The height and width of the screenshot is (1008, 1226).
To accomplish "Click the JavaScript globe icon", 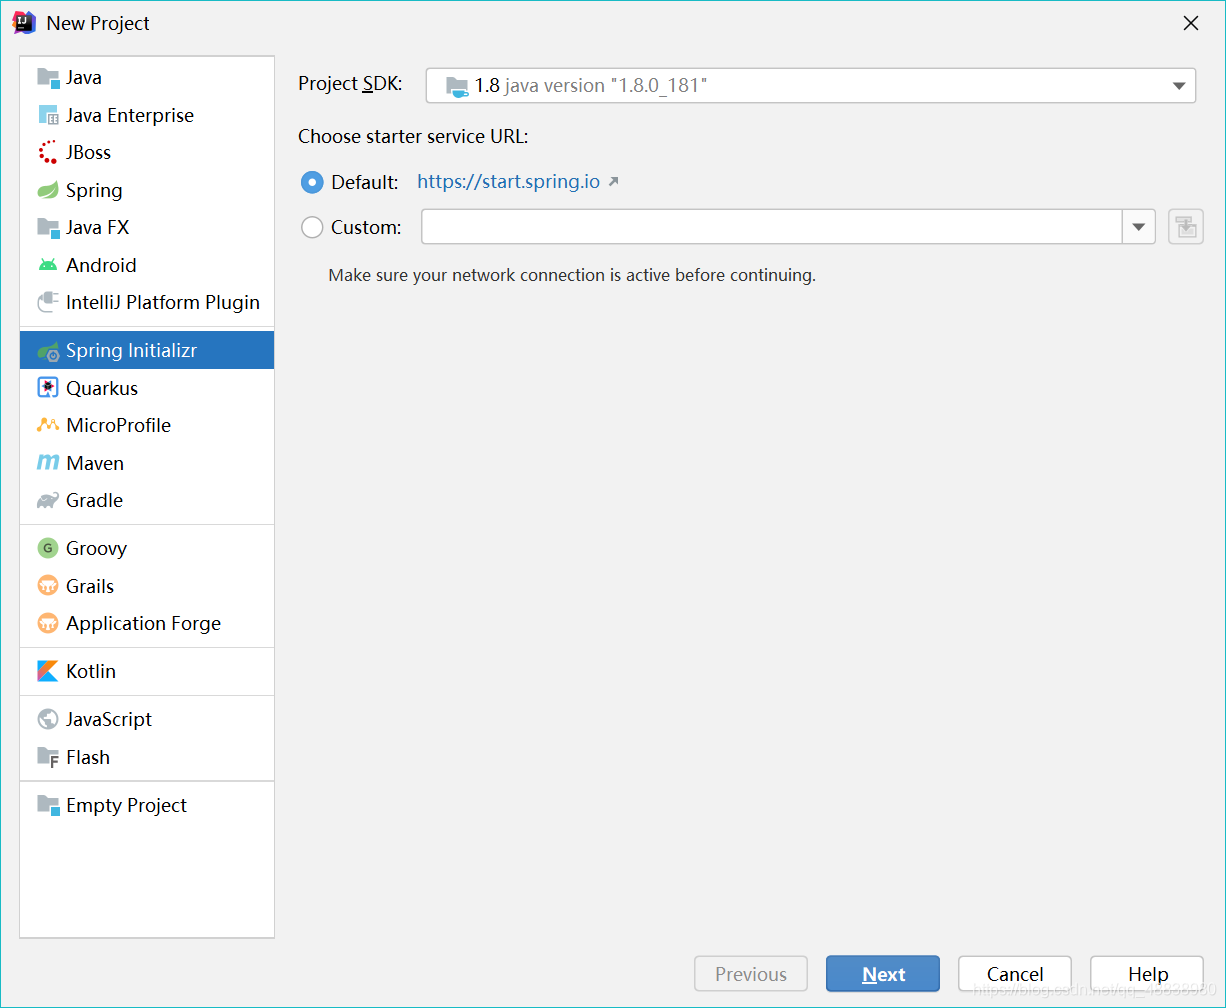I will pos(48,719).
